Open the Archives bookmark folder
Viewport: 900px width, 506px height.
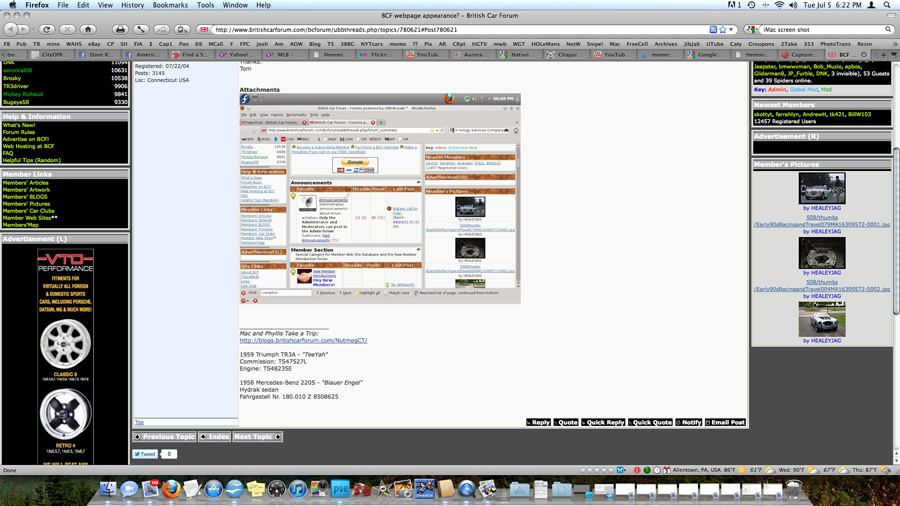[665, 44]
